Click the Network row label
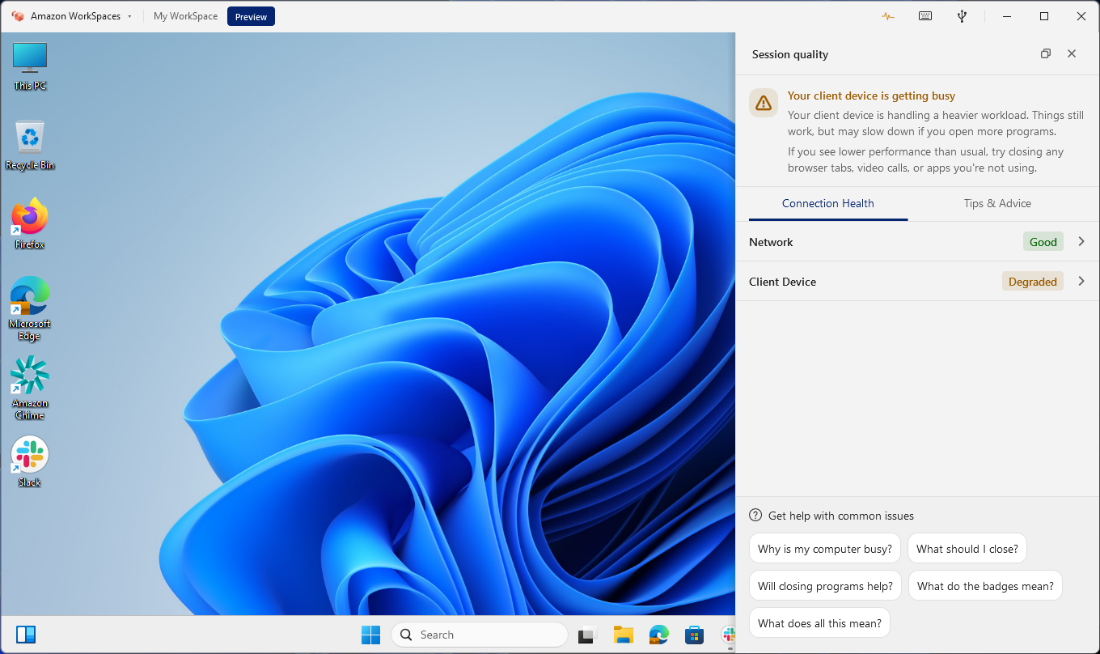This screenshot has height=654, width=1100. [771, 242]
